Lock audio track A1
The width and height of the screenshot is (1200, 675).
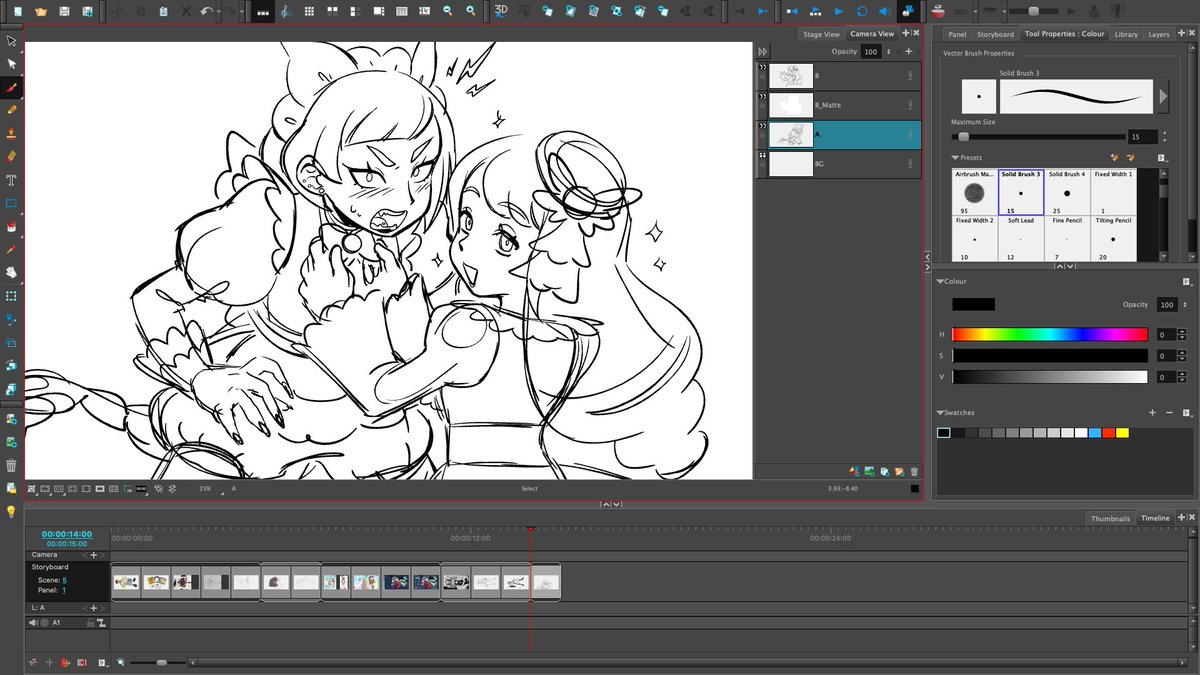90,622
